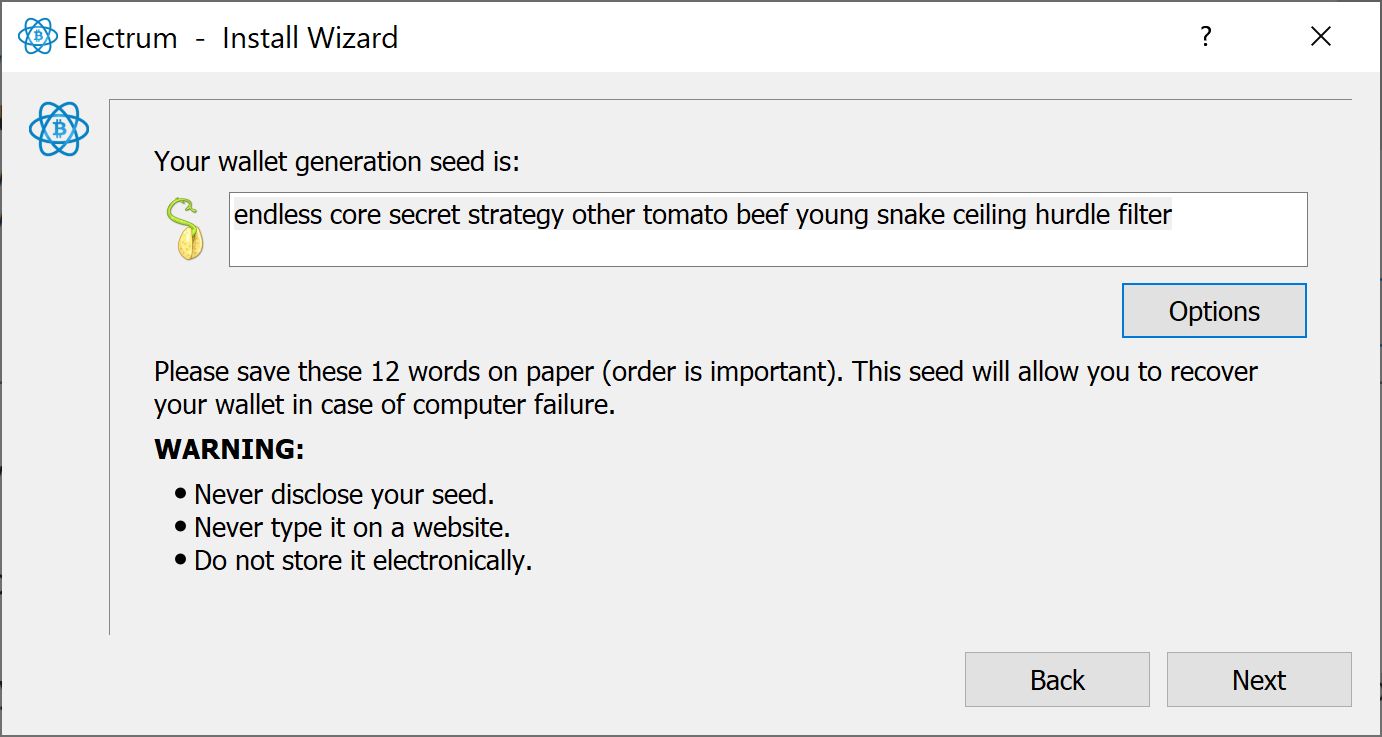The height and width of the screenshot is (737, 1382).
Task: Click the "Never type it on a website." bullet
Action: point(352,527)
